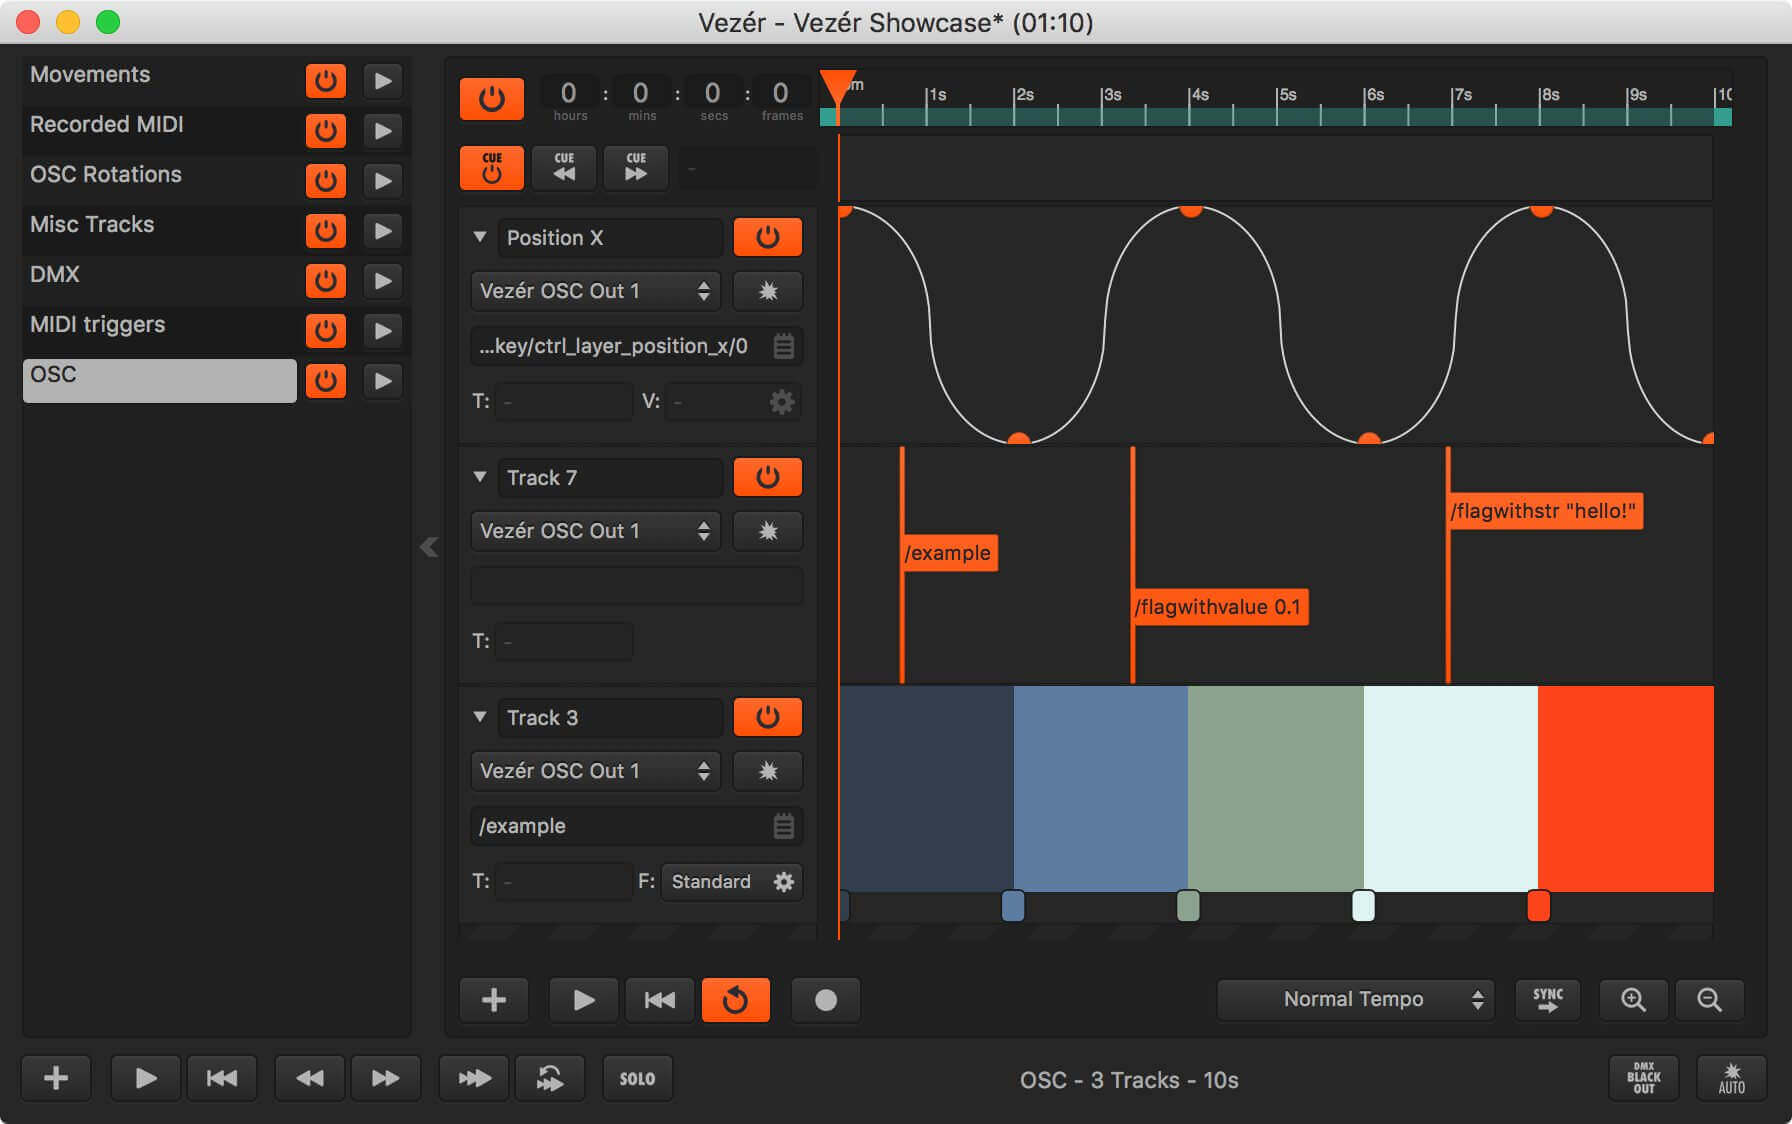Play the OSC composition in the list
The image size is (1792, 1124).
tap(383, 380)
